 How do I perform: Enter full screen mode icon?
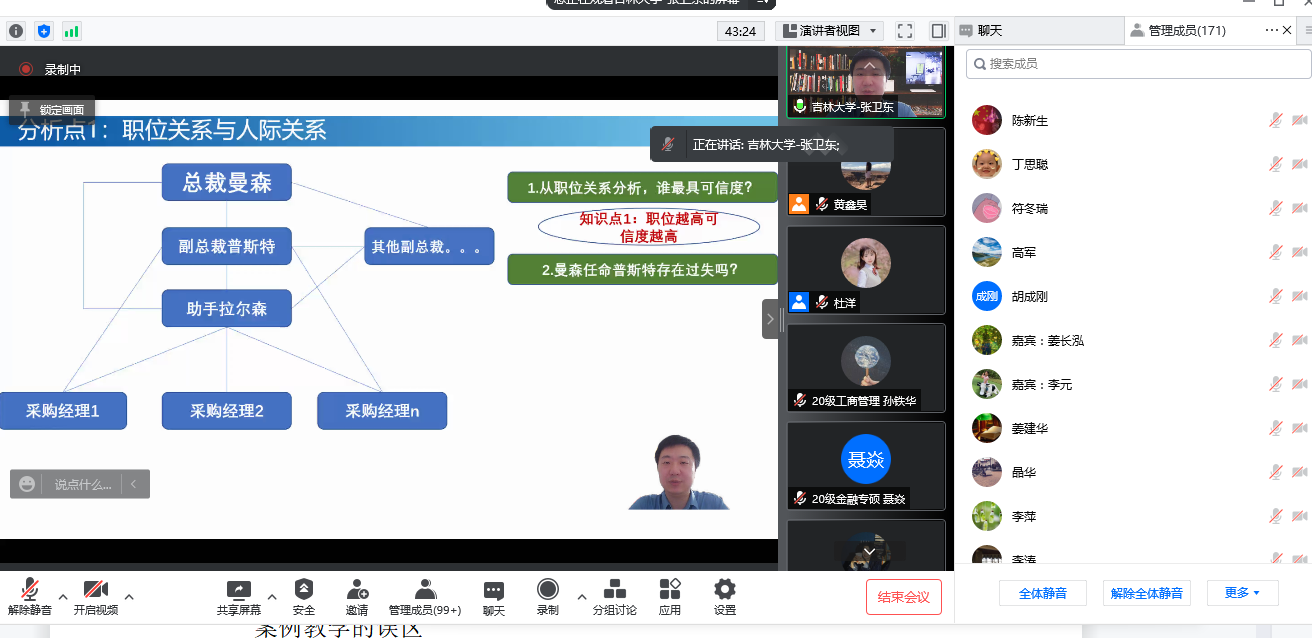(904, 31)
